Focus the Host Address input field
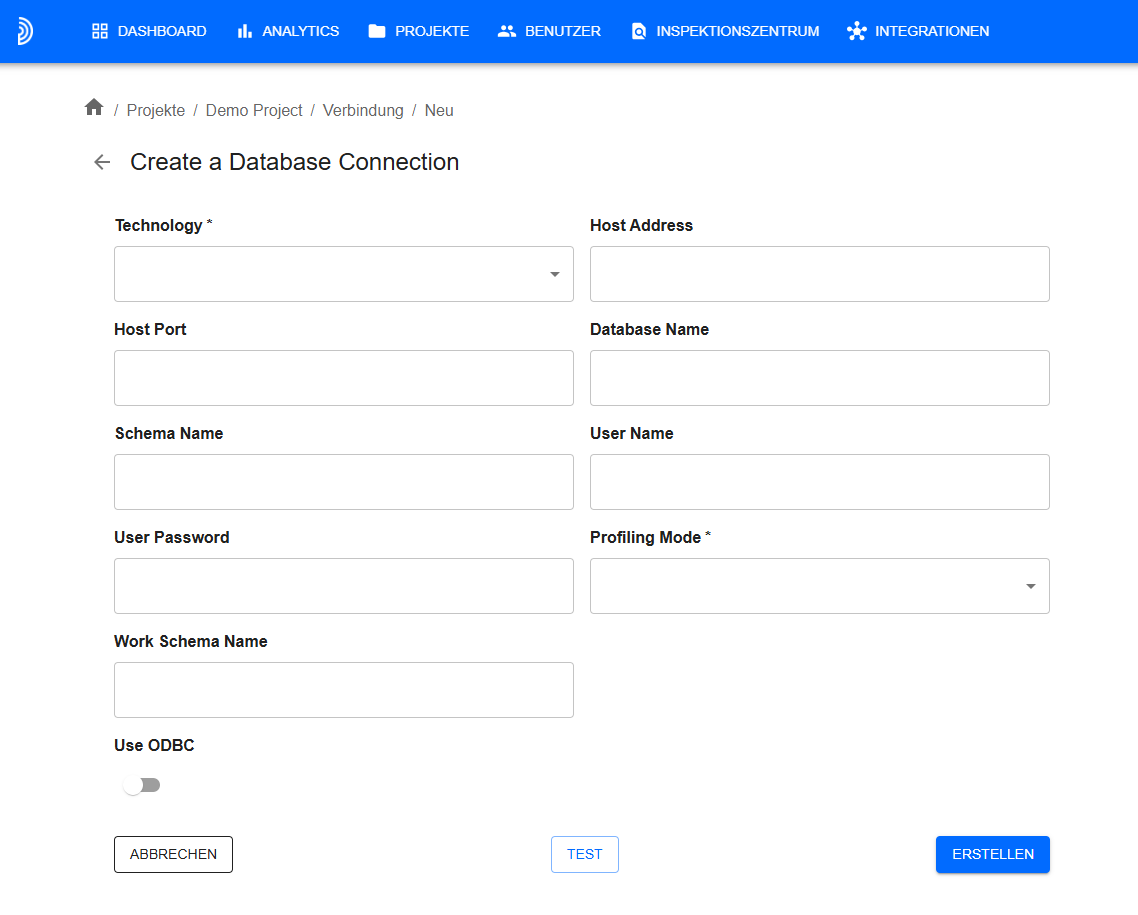Image resolution: width=1138 pixels, height=915 pixels. point(819,274)
